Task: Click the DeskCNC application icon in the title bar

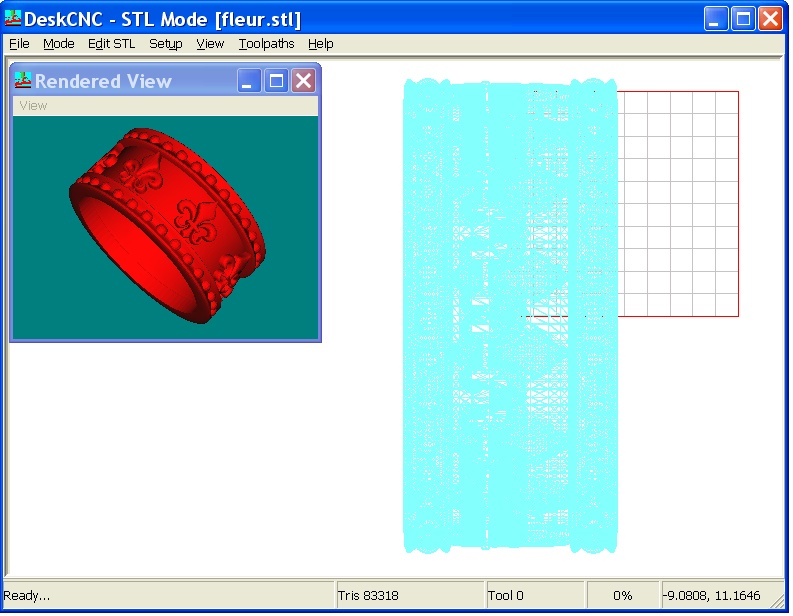Action: coord(13,19)
